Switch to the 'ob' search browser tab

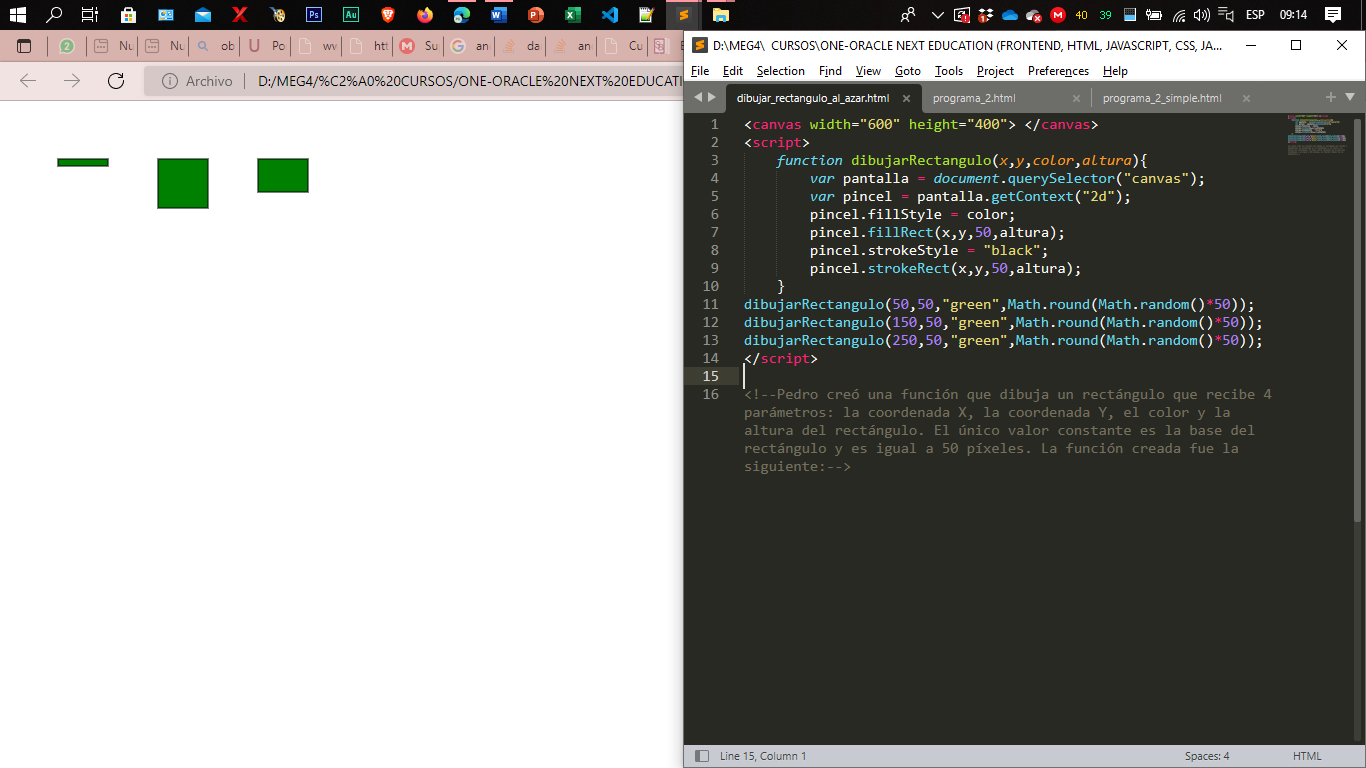click(214, 46)
